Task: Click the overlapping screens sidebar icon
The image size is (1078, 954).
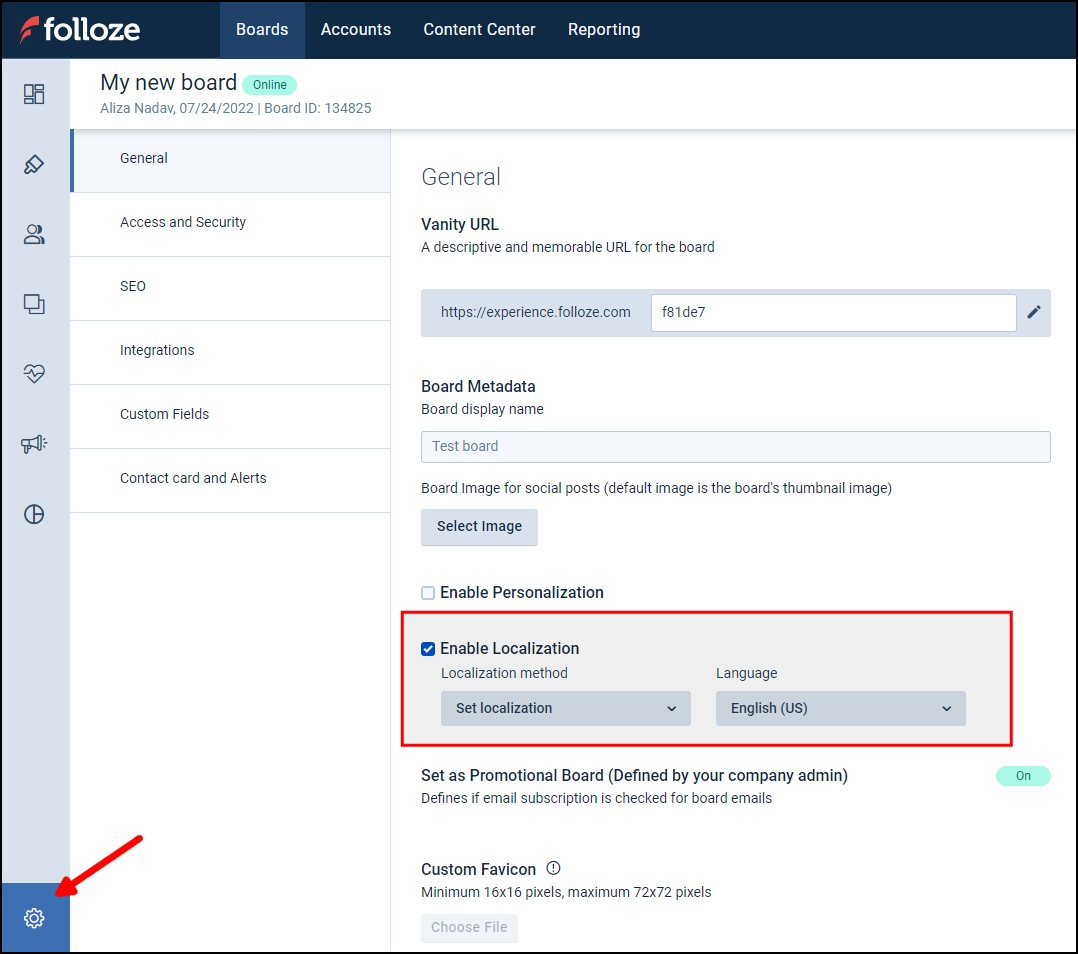Action: coord(34,304)
